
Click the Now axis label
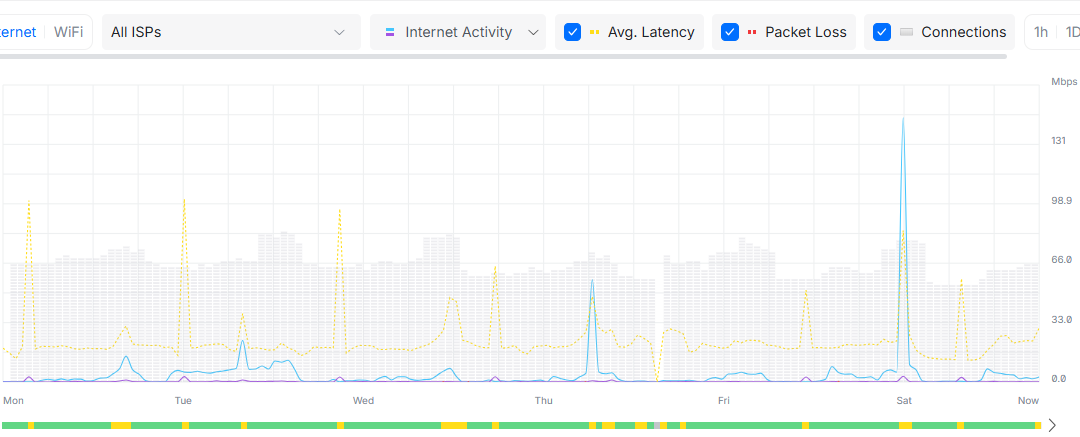1028,400
